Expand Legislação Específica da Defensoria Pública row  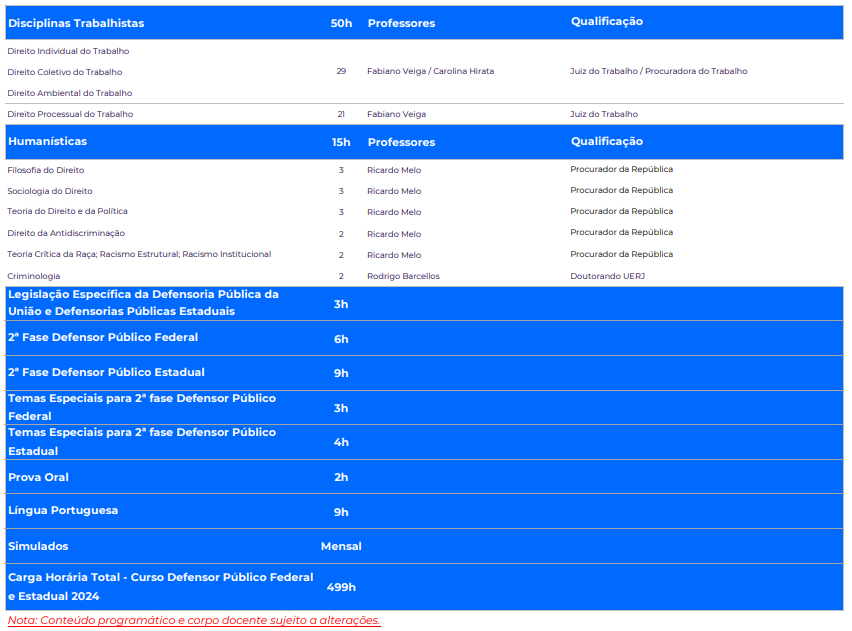coord(143,303)
